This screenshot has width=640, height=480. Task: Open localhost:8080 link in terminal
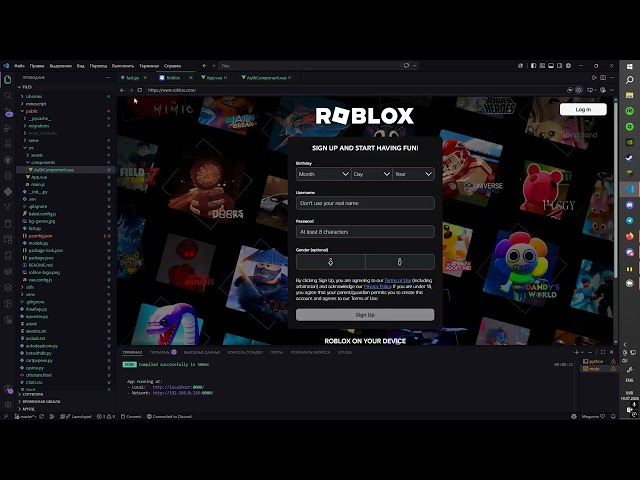pos(178,387)
